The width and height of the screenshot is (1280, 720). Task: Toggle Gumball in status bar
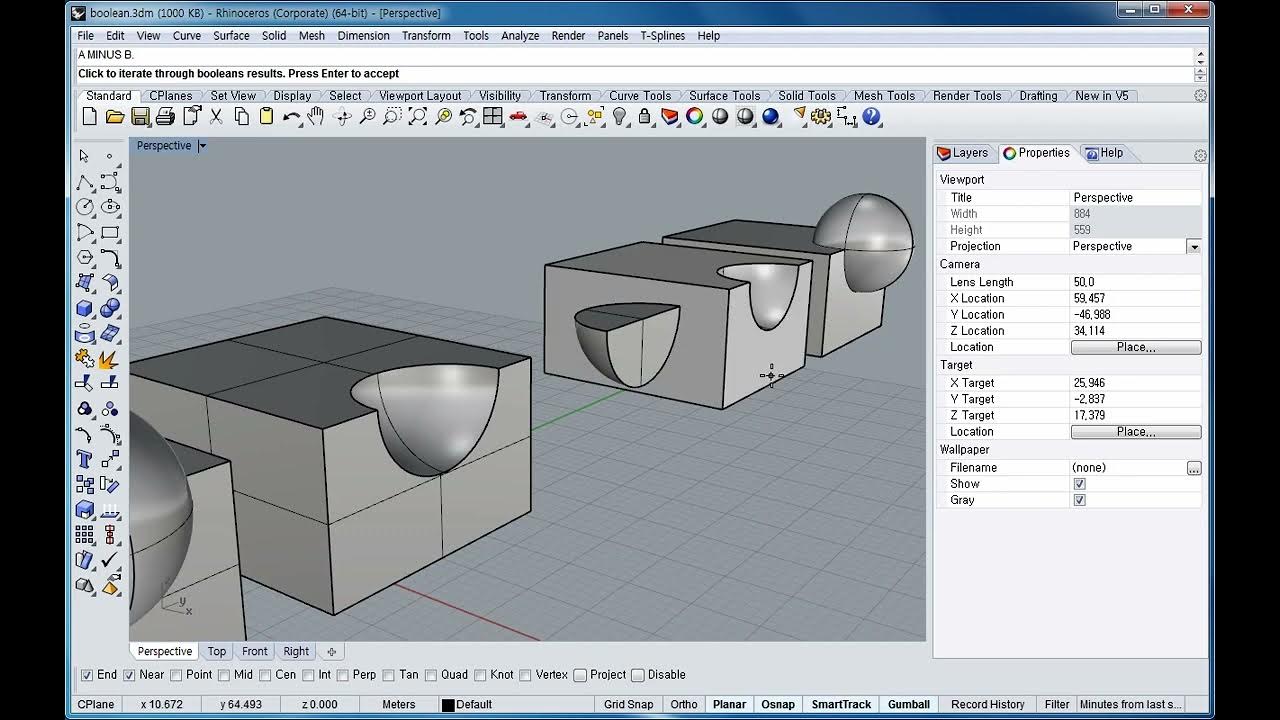pos(909,704)
